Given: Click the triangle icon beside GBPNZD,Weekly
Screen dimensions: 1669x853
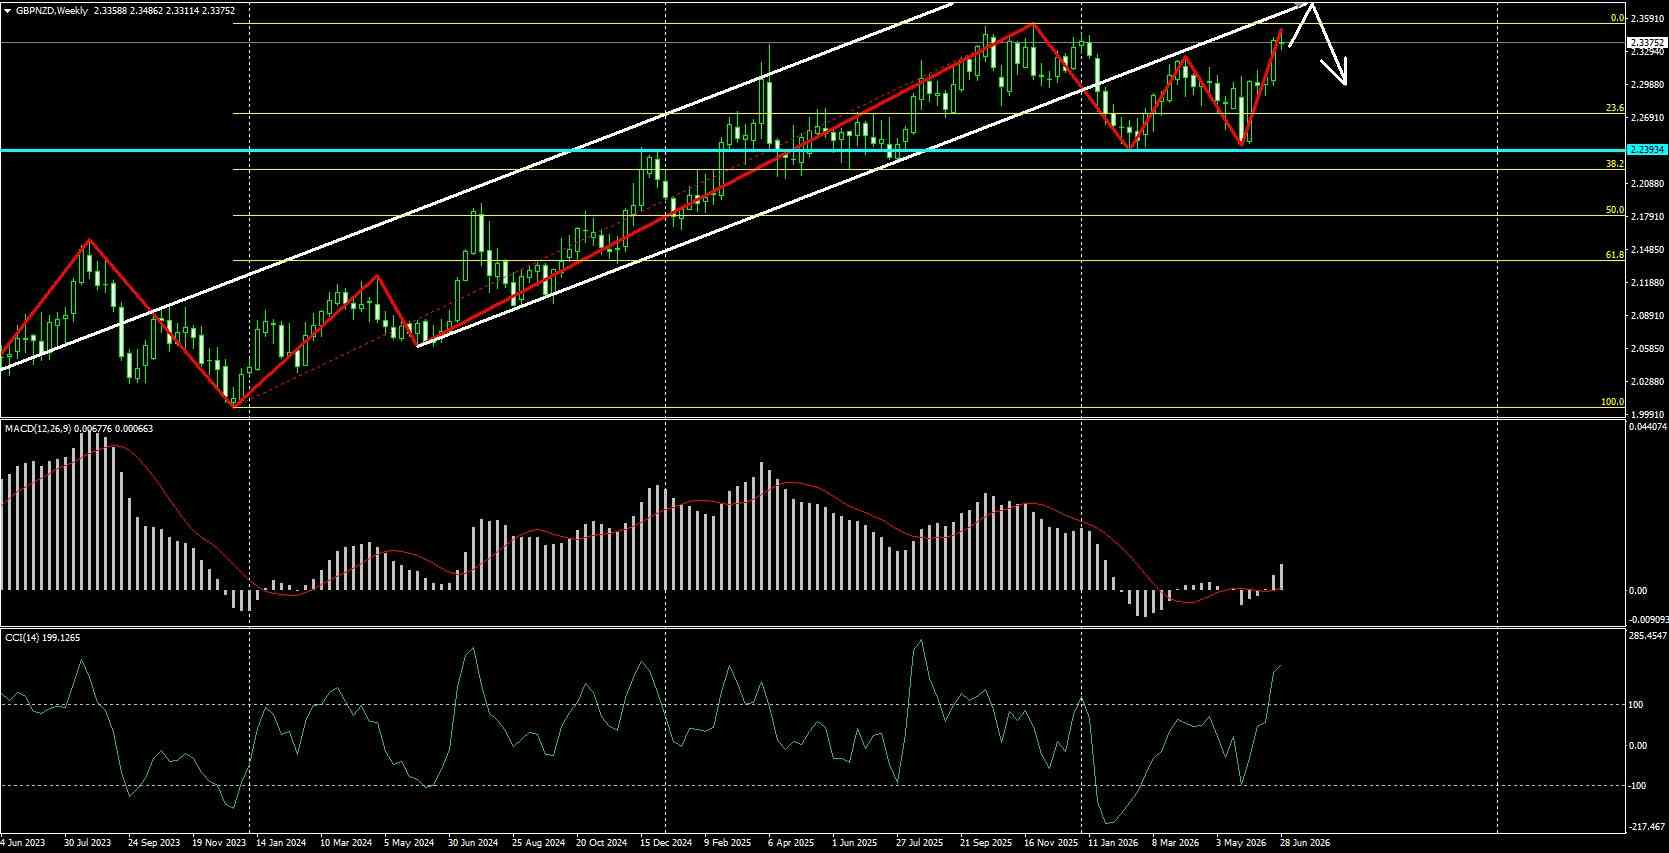Looking at the screenshot, I should click(x=9, y=10).
